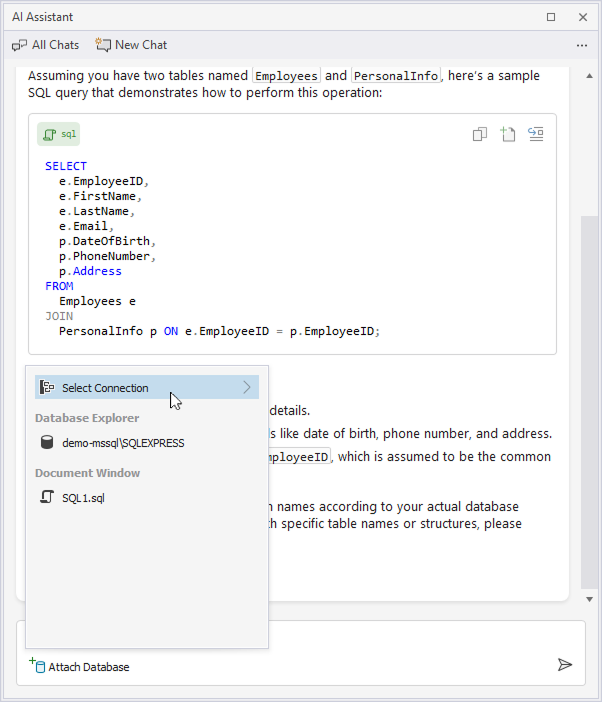Choose demo-mssql\SQLEXPRESS connection
Screen dimensions: 602x702
122,442
